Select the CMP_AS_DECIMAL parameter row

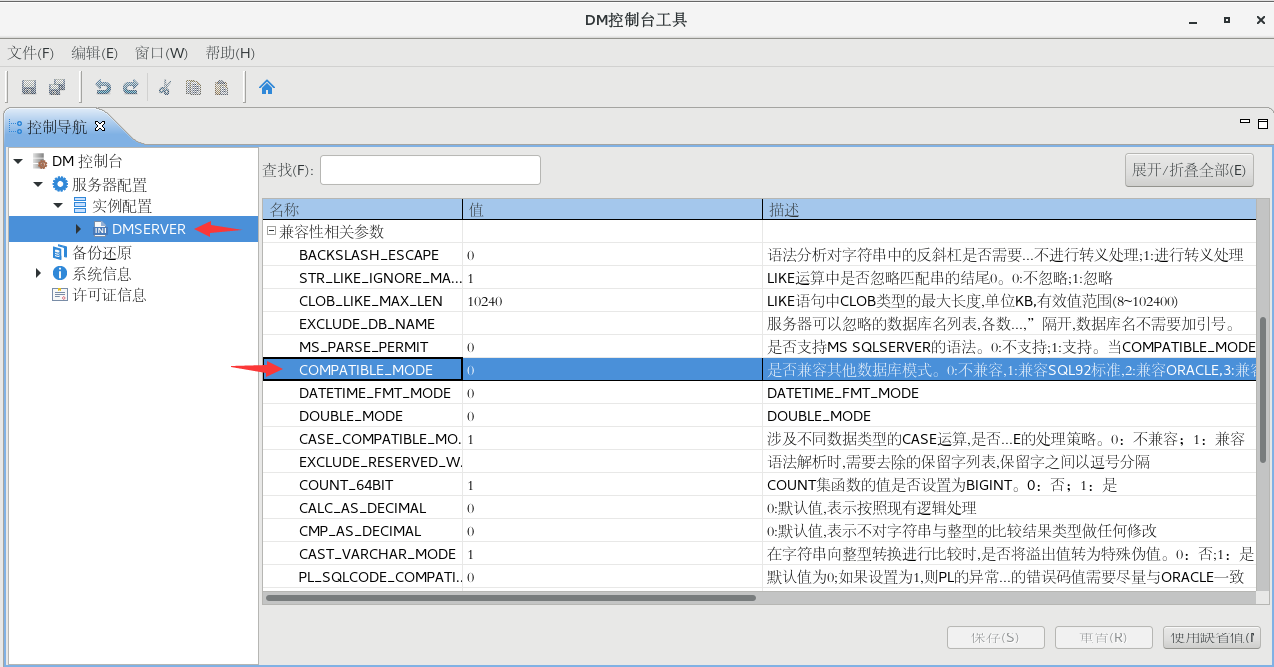tap(759, 531)
